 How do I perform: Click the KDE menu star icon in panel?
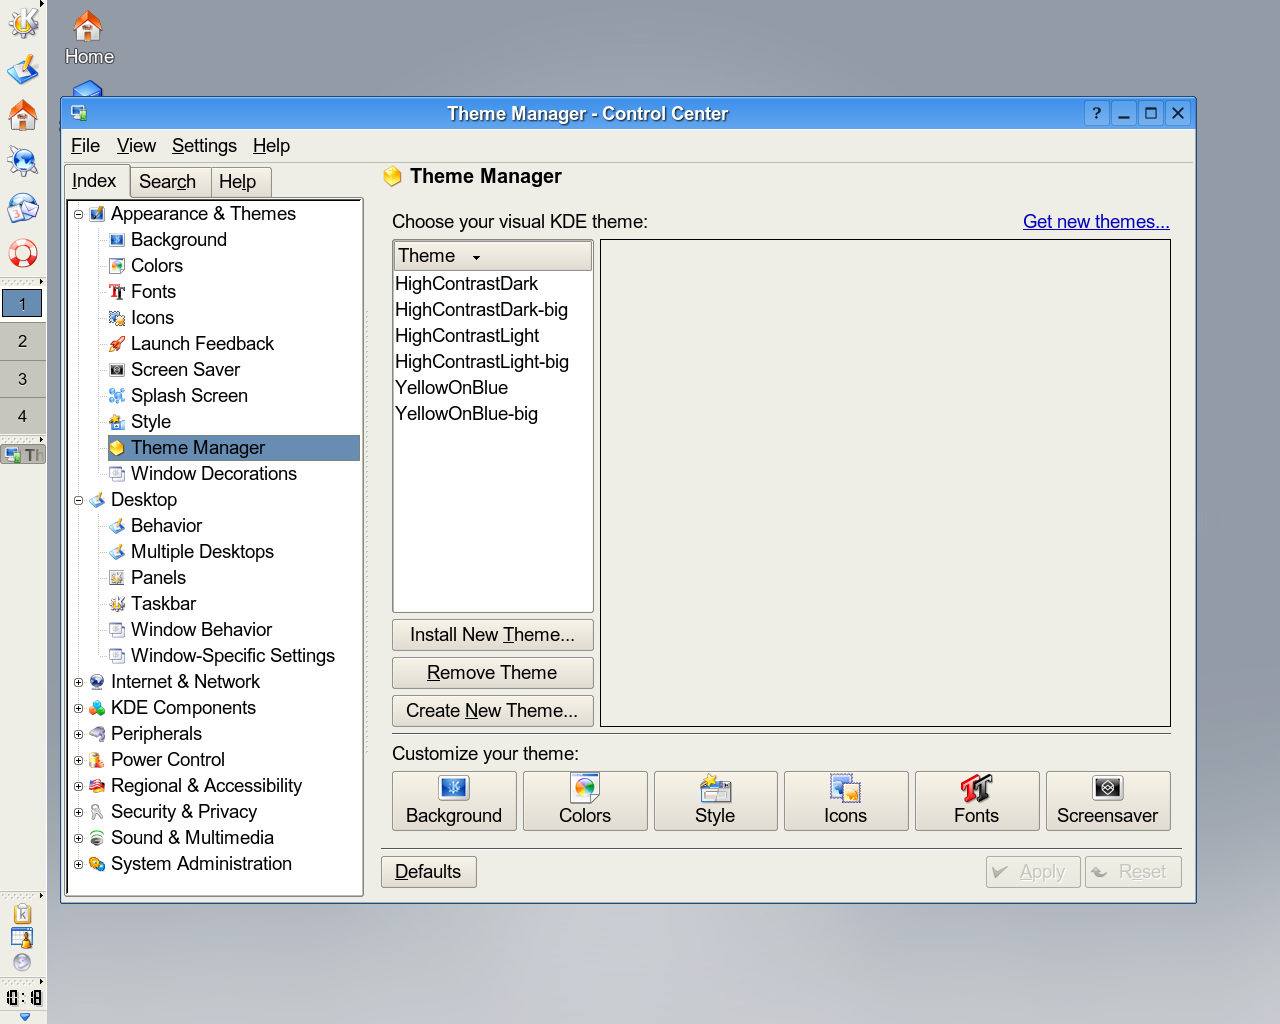point(23,21)
